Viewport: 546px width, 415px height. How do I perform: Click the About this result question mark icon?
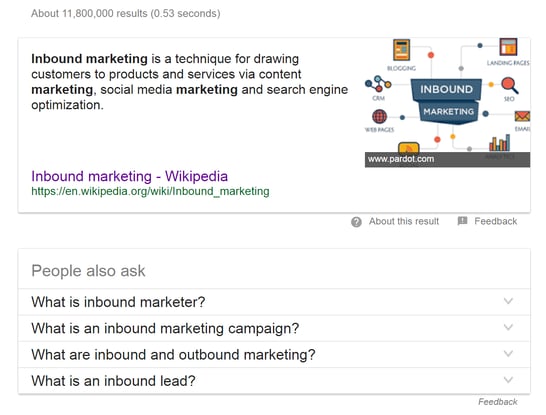point(356,222)
